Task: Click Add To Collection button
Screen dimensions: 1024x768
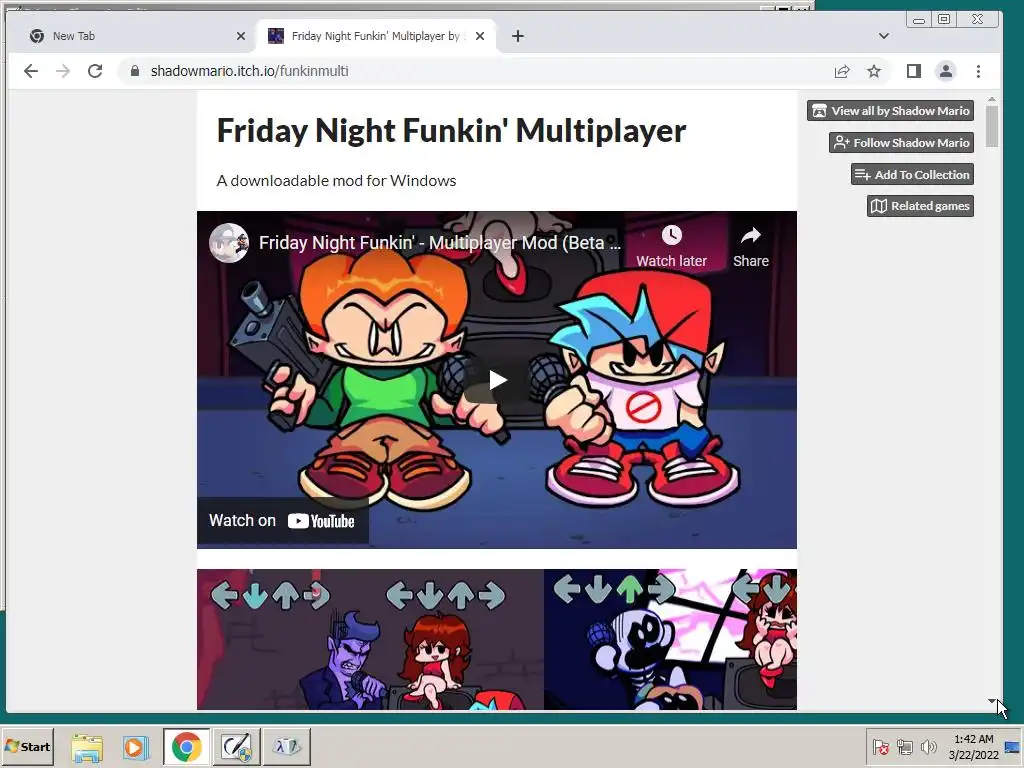Action: [912, 174]
